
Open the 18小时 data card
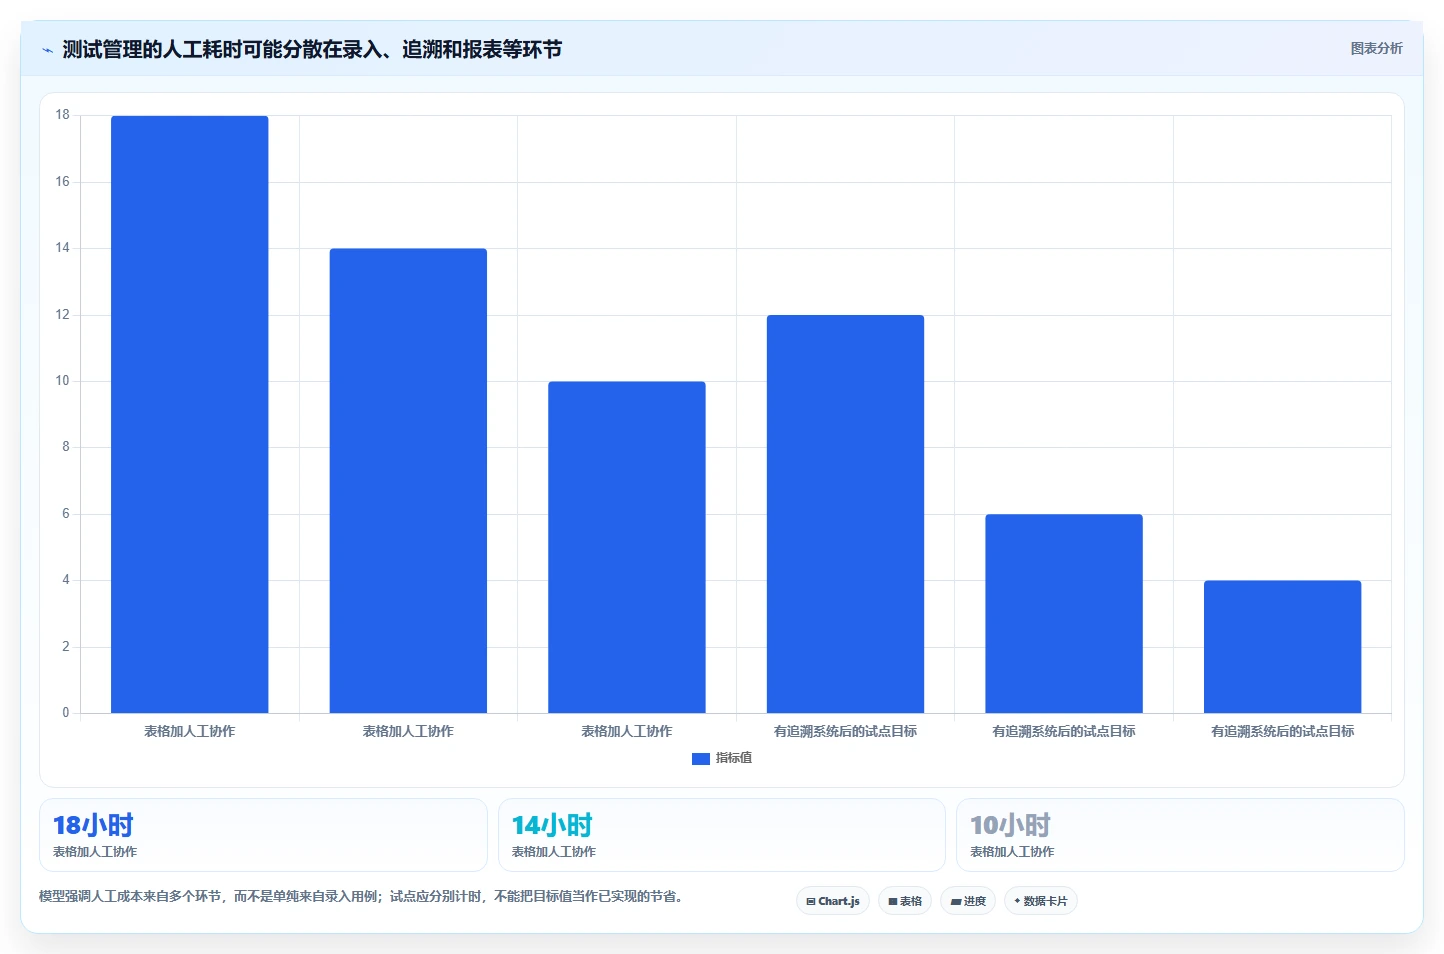click(x=263, y=835)
